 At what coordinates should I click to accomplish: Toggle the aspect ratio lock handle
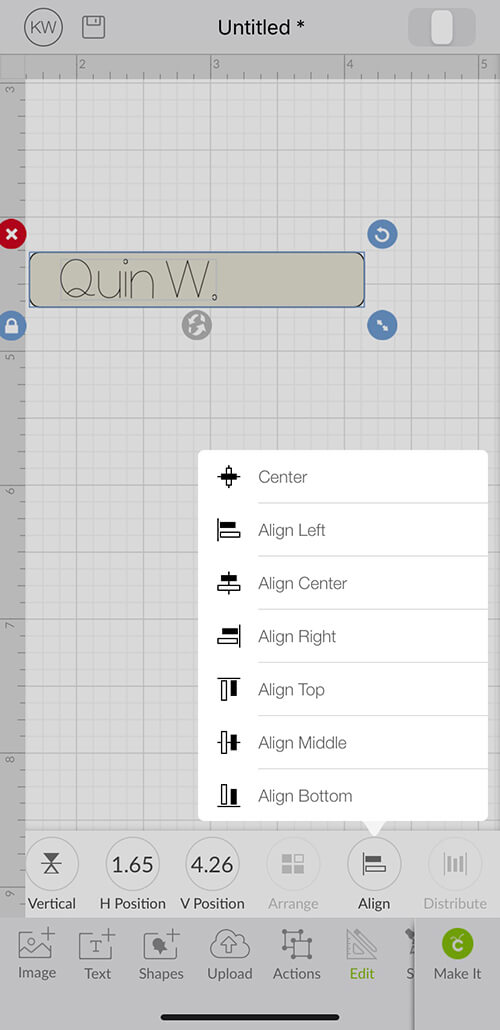(12, 325)
